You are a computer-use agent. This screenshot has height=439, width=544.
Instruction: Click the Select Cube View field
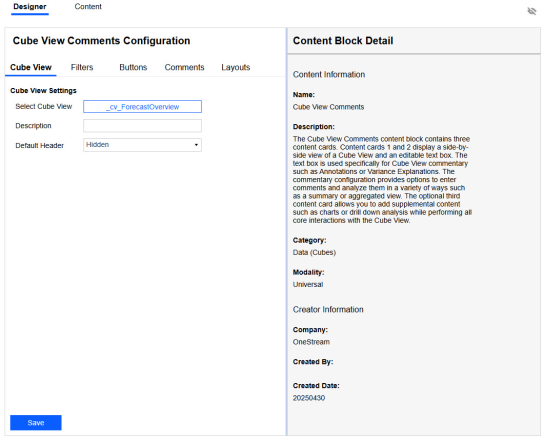tap(142, 107)
